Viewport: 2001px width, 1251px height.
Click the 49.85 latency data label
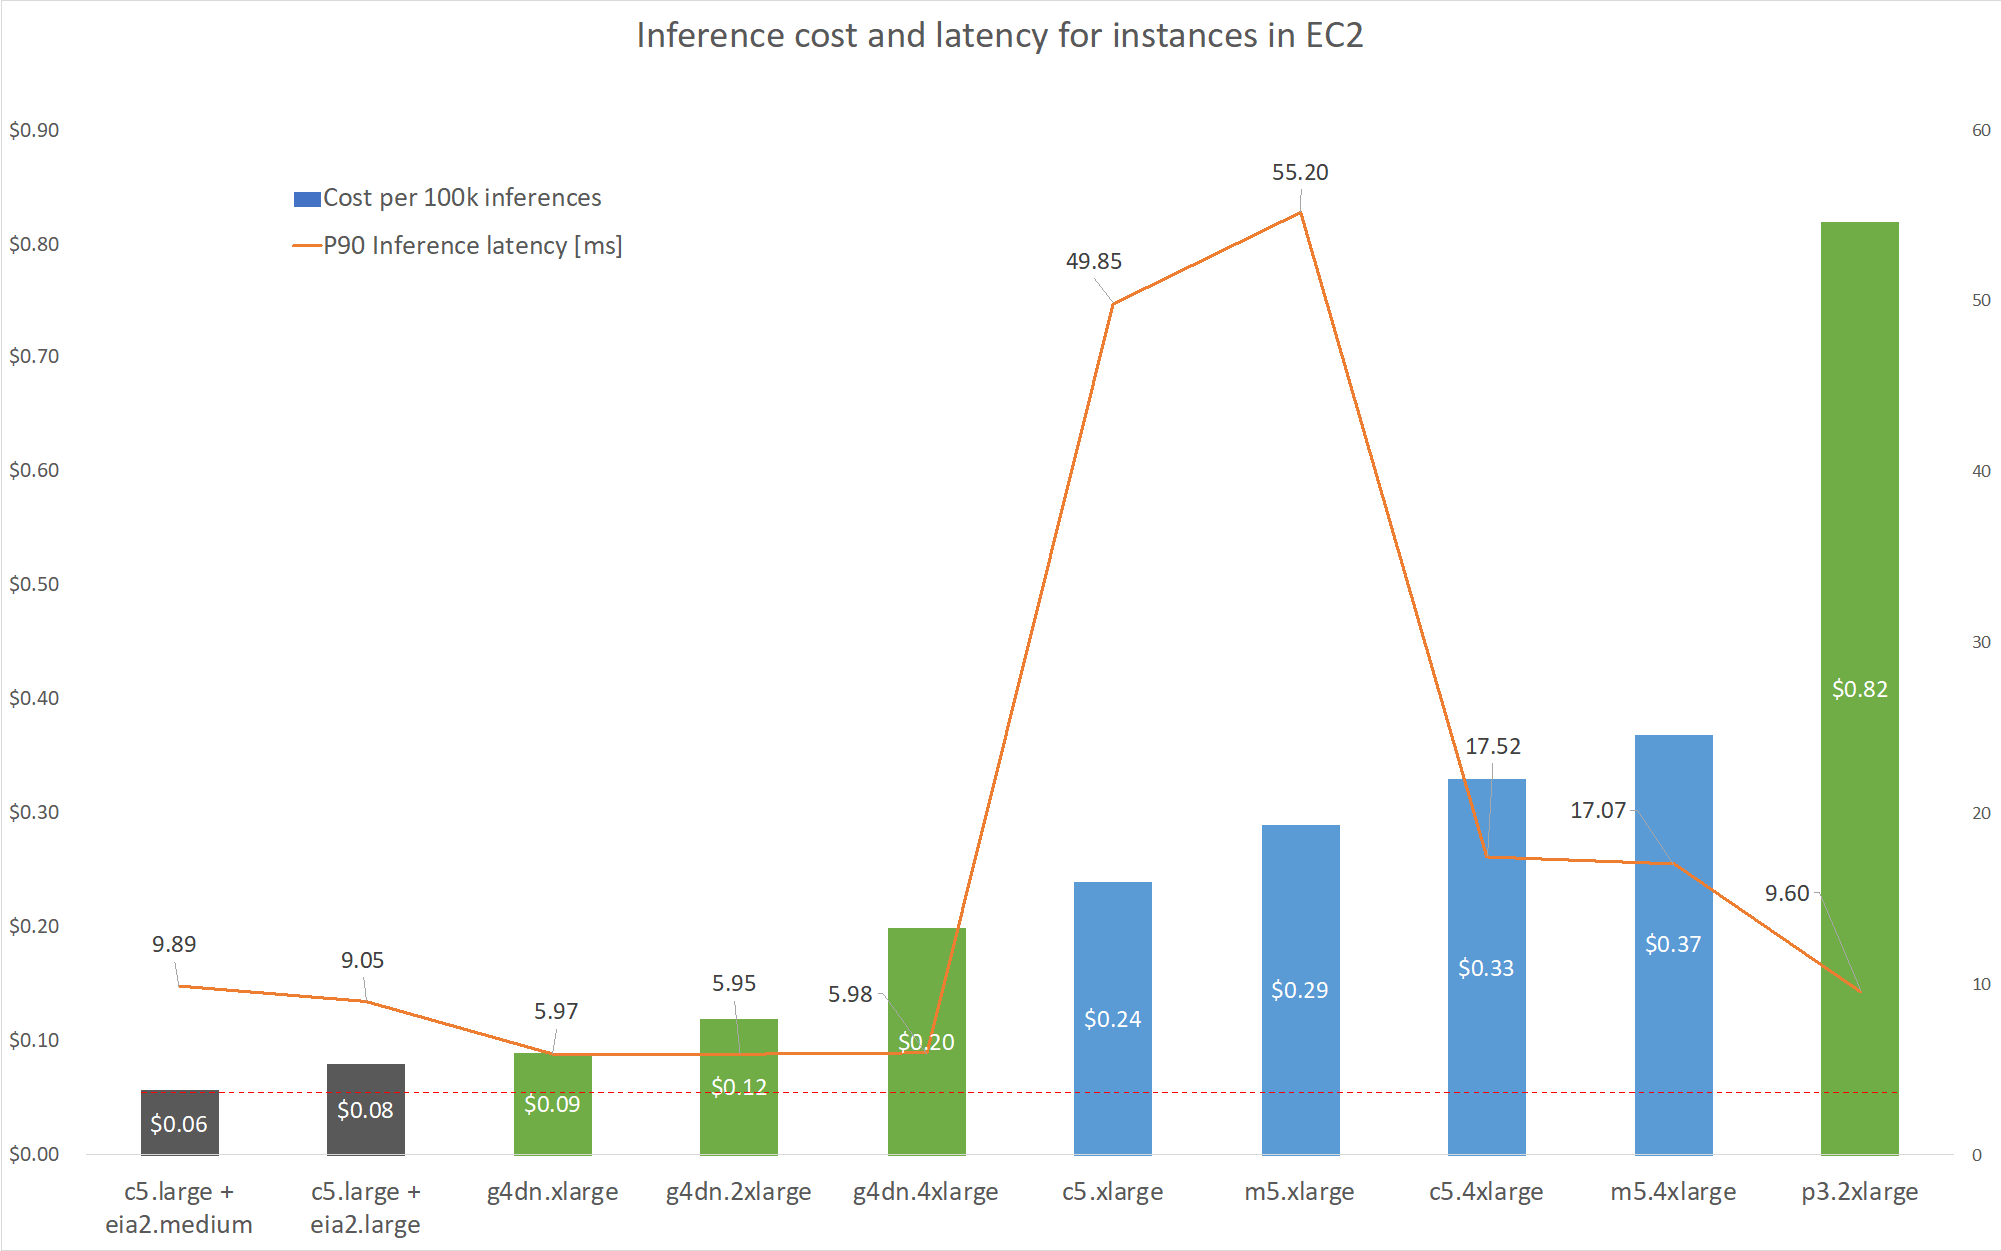tap(1093, 262)
